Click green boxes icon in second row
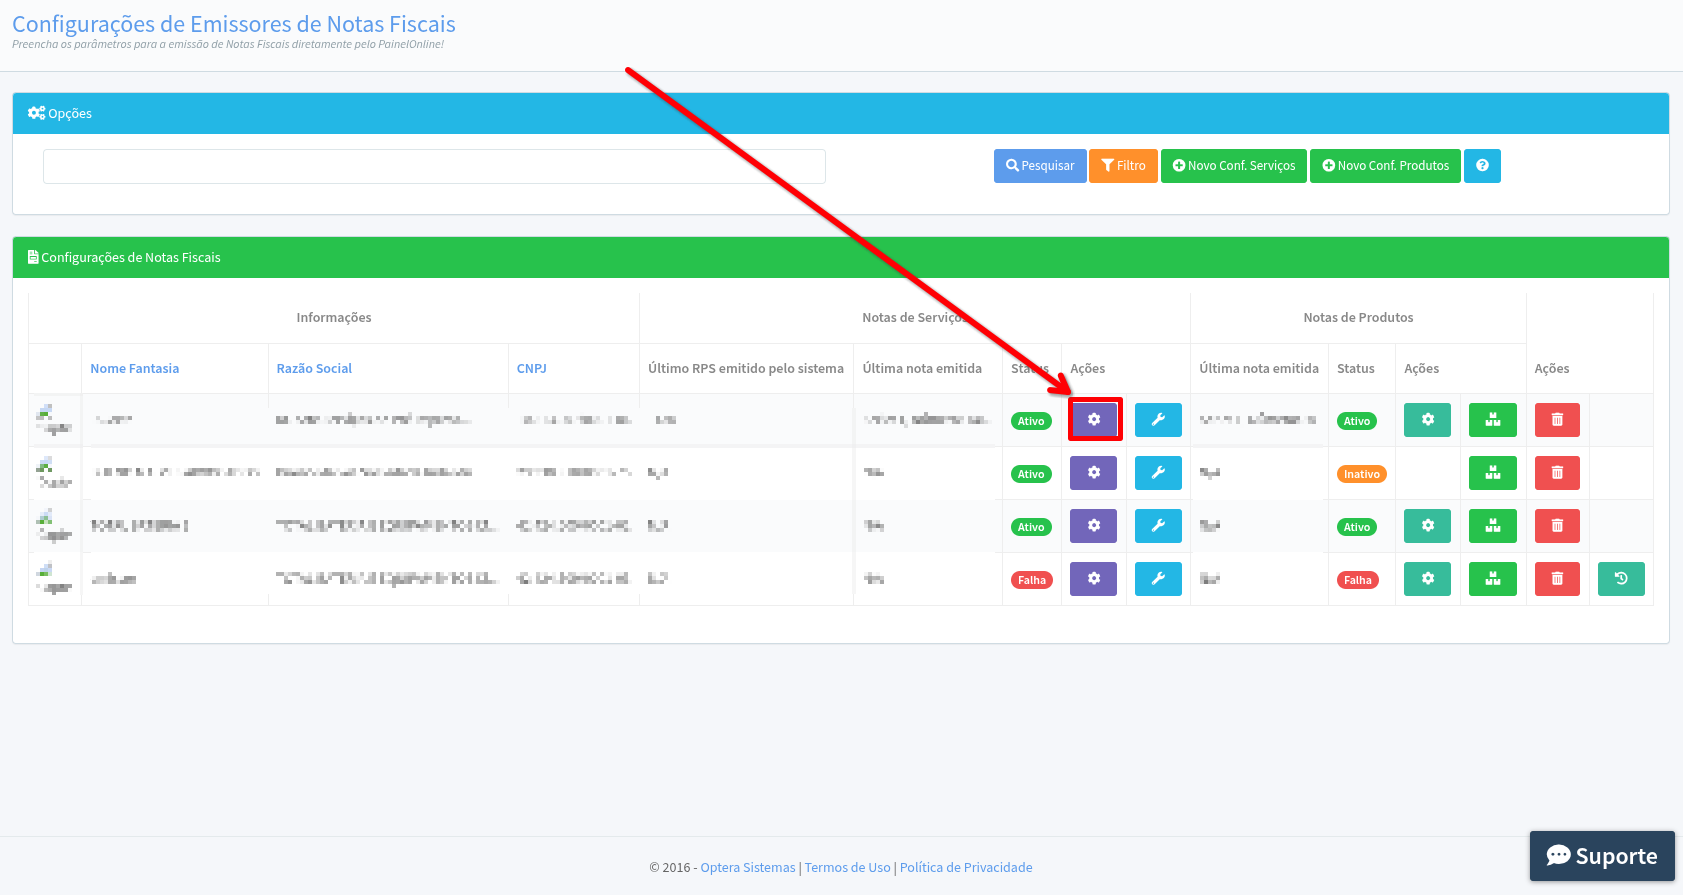 tap(1492, 473)
